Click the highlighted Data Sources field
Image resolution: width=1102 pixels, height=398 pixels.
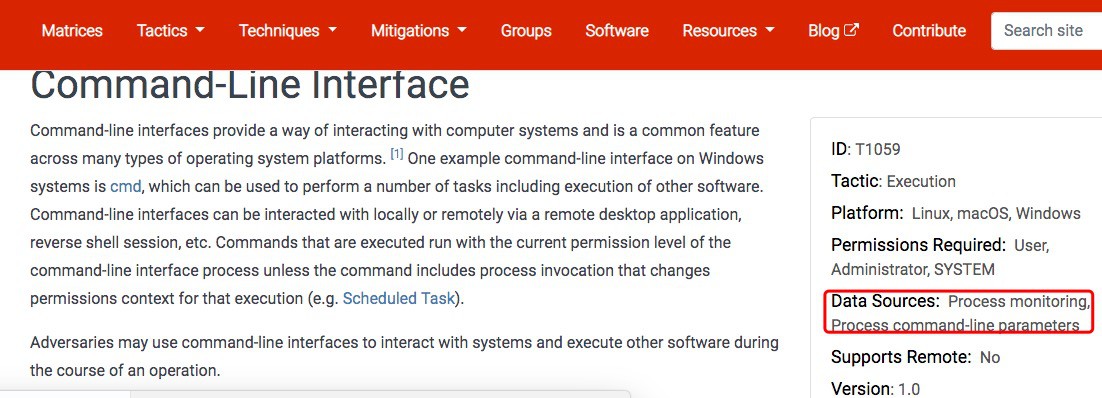[x=960, y=312]
